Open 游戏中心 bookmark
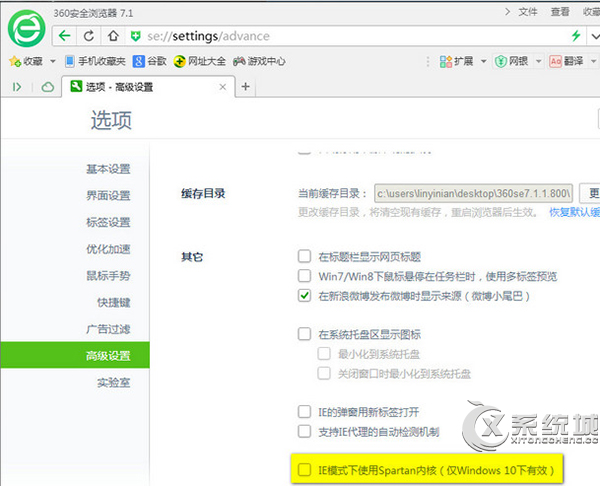 (x=259, y=61)
